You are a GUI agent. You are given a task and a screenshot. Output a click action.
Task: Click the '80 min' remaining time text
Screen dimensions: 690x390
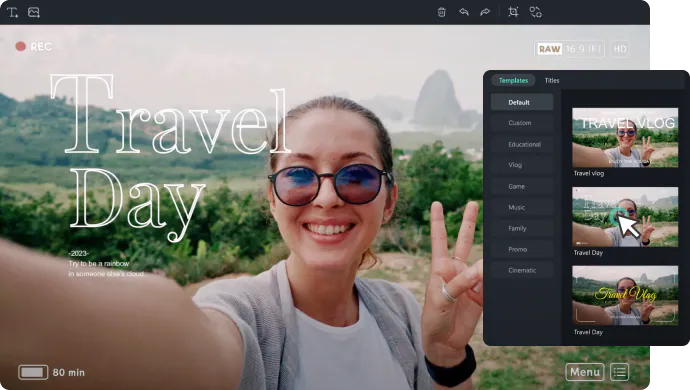[69, 372]
